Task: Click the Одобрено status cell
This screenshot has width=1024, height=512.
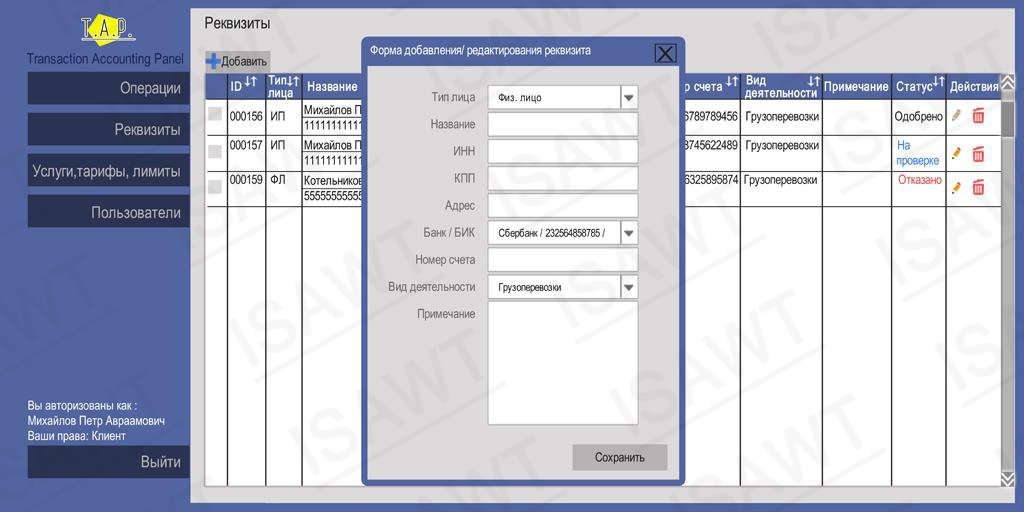Action: pyautogui.click(x=919, y=117)
